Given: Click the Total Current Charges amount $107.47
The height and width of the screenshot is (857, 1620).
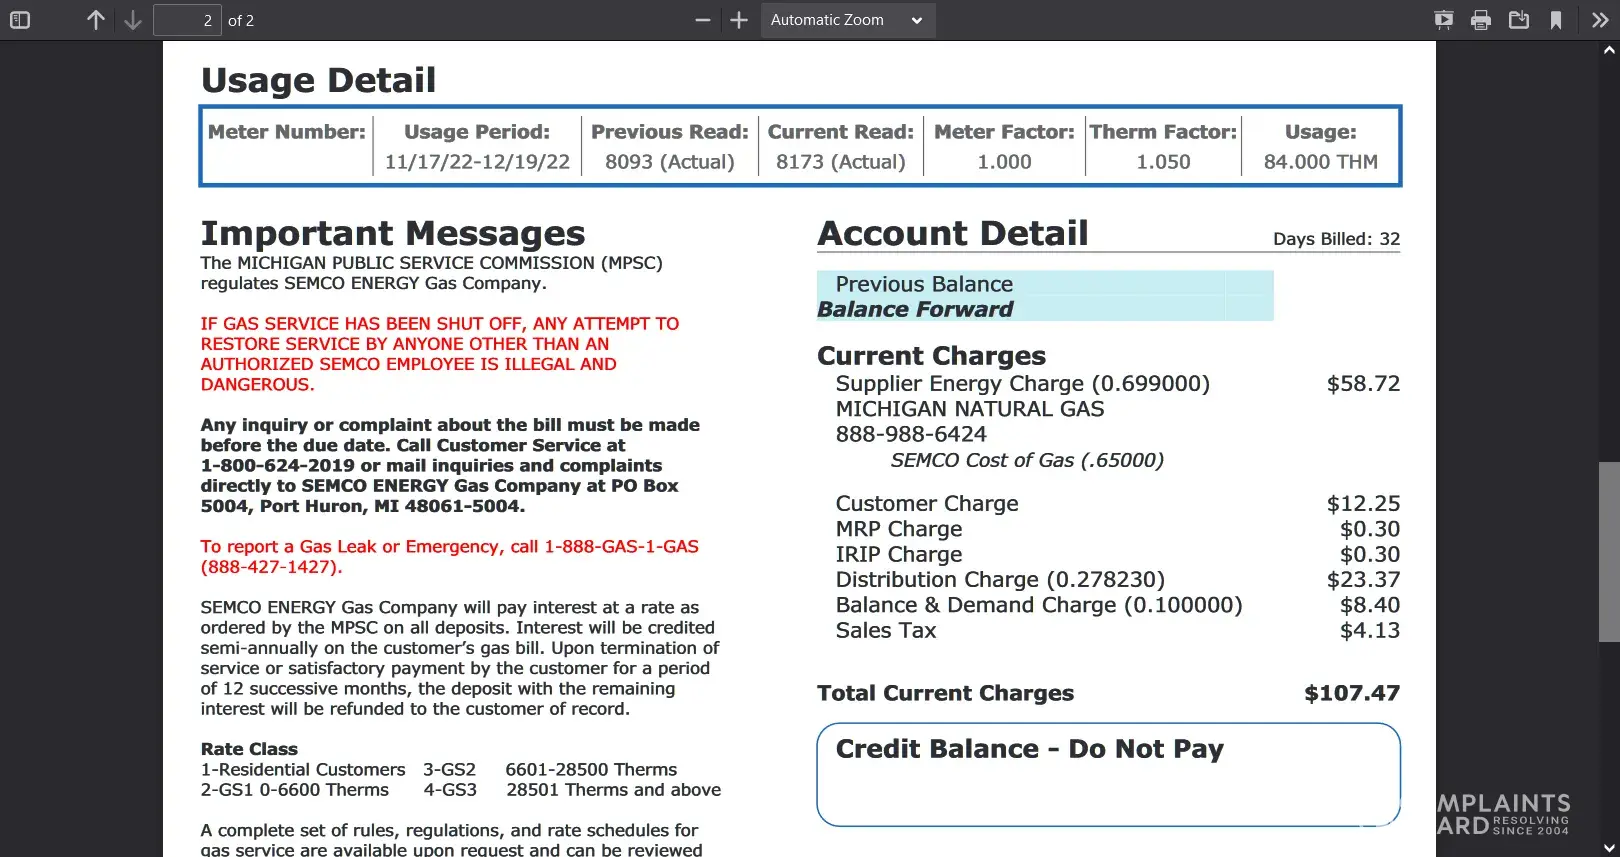Looking at the screenshot, I should coord(1352,693).
